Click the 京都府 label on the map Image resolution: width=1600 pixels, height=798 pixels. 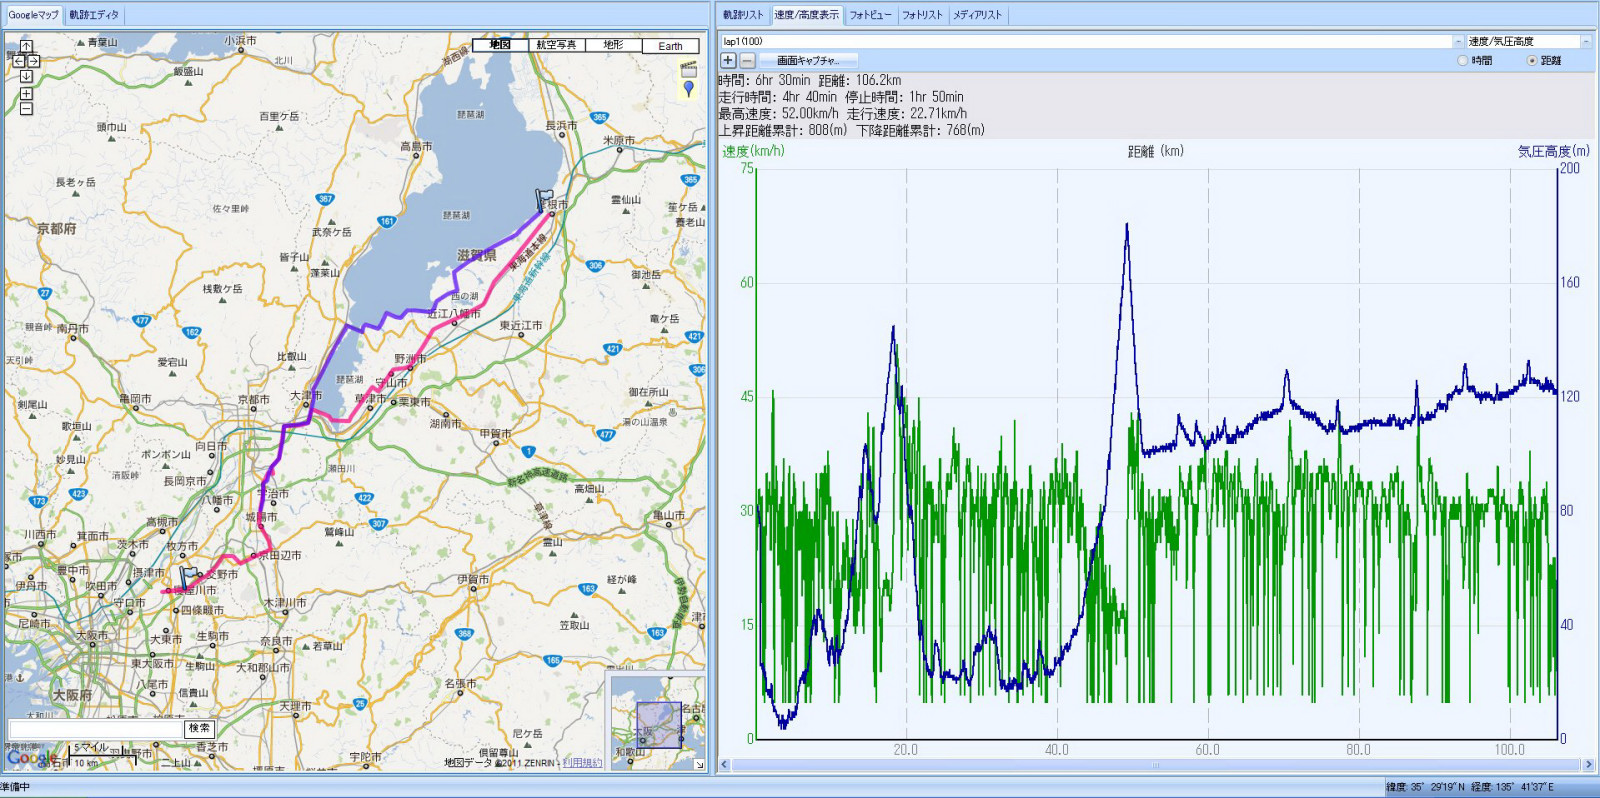[56, 228]
